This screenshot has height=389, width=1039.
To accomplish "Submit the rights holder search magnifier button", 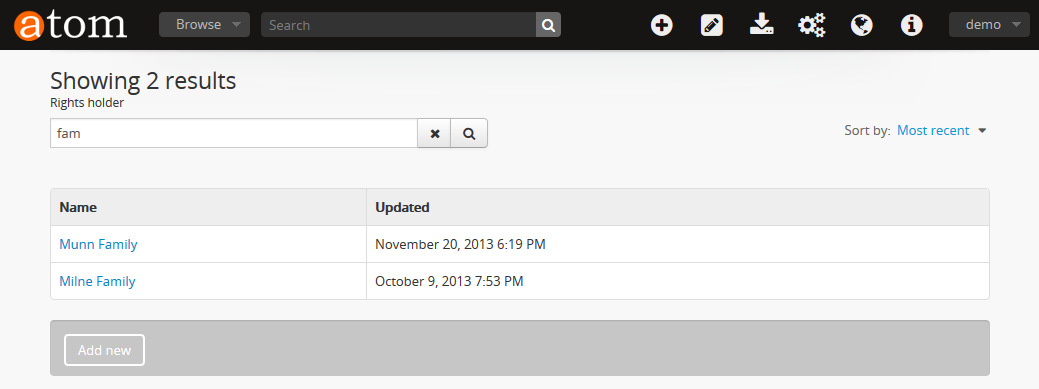I will click(469, 133).
